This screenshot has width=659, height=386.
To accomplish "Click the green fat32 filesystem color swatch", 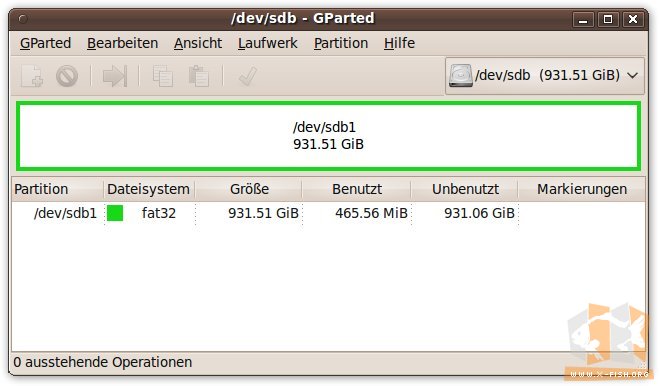I will pos(115,213).
